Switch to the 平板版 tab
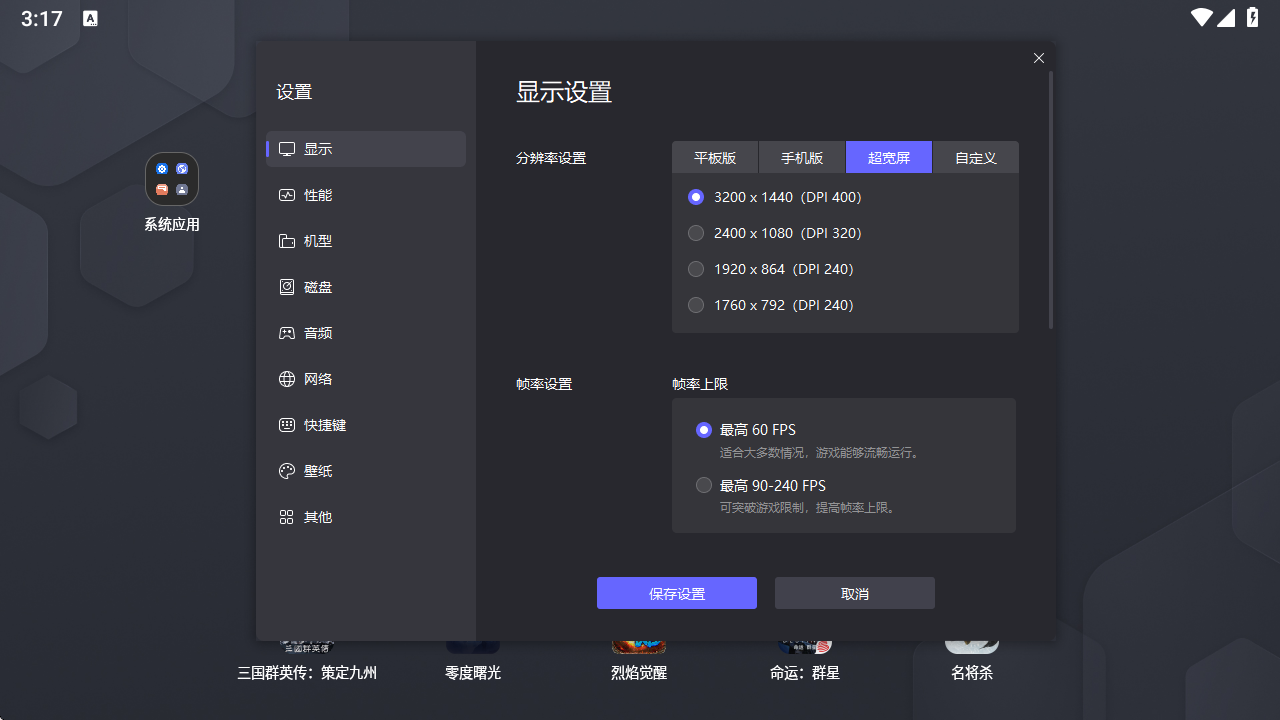Viewport: 1280px width, 720px height. 715,157
